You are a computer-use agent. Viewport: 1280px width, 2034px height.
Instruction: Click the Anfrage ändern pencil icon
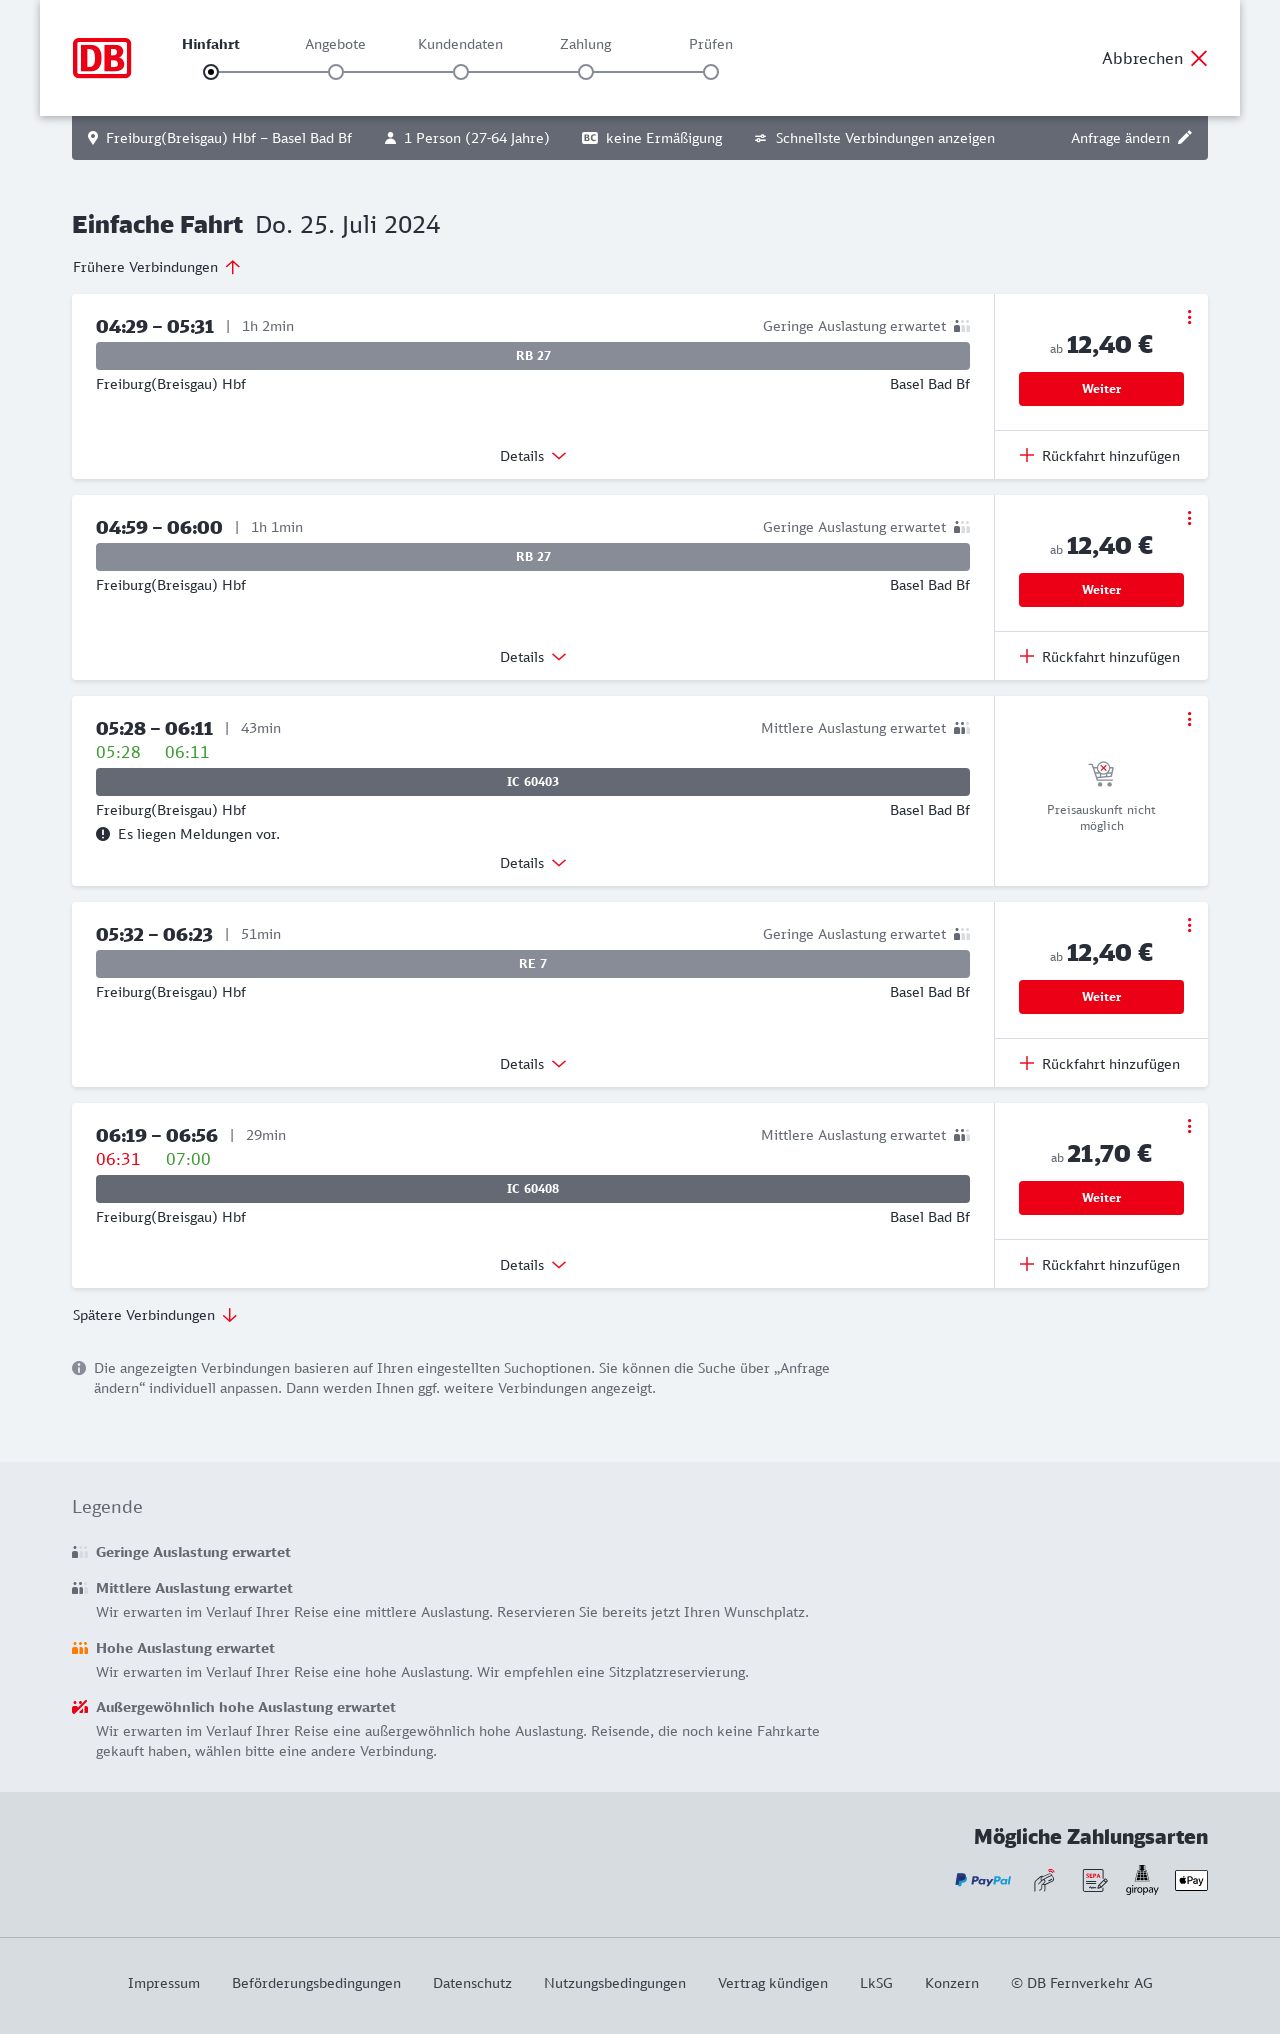click(x=1185, y=138)
